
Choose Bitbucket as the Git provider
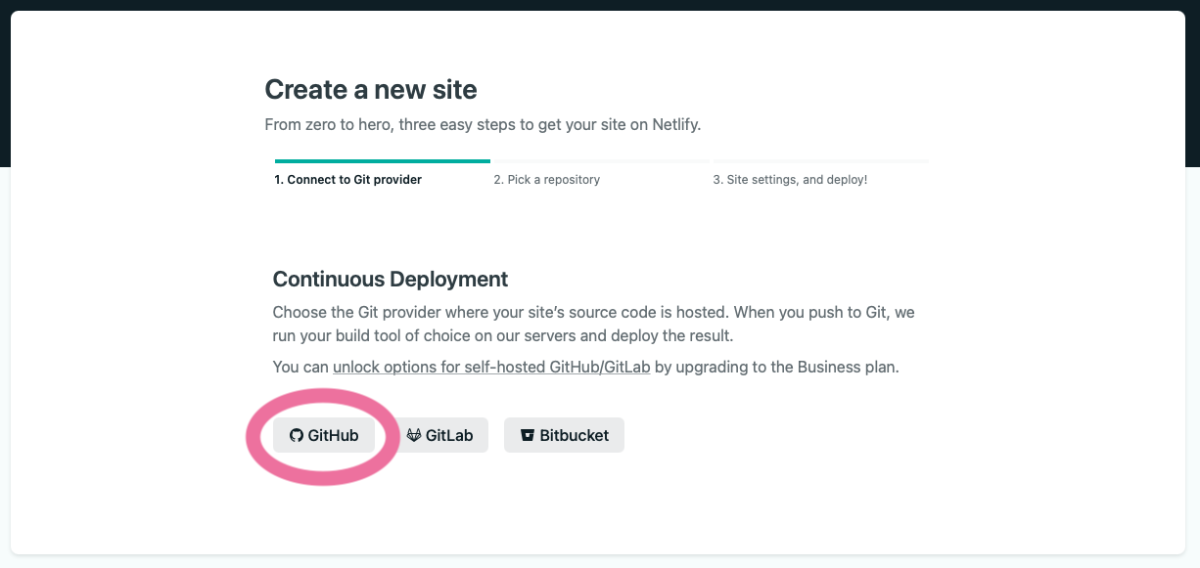(564, 435)
